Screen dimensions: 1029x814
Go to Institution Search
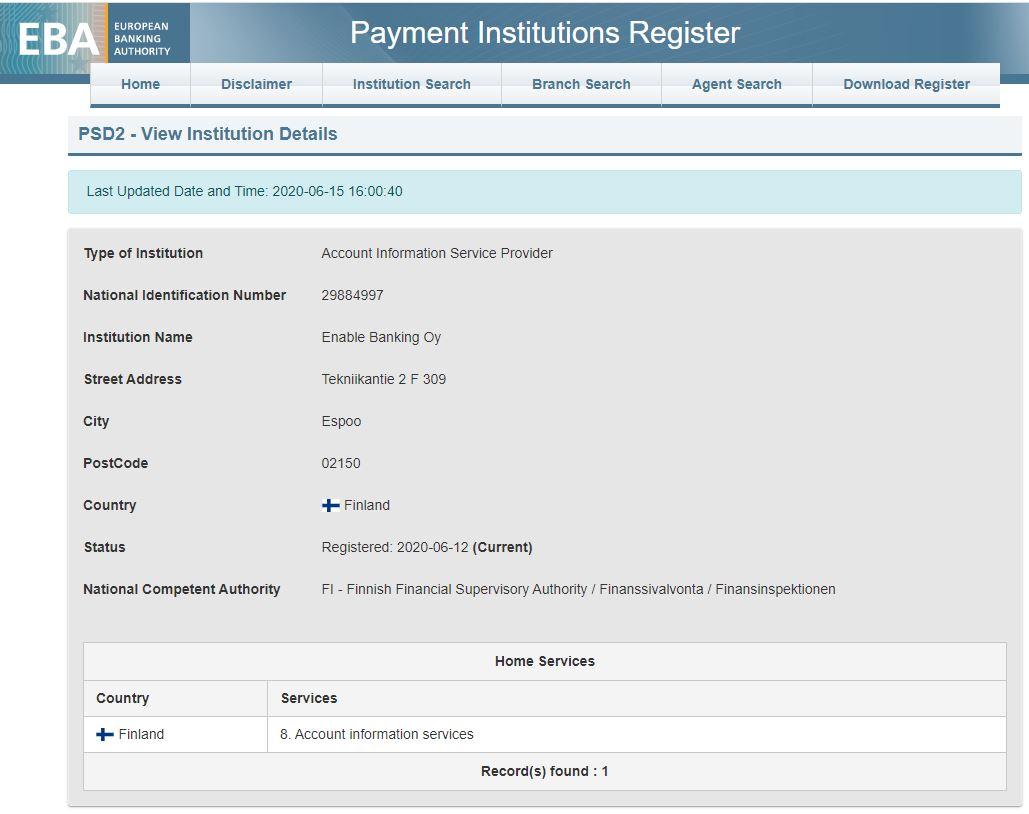[411, 84]
